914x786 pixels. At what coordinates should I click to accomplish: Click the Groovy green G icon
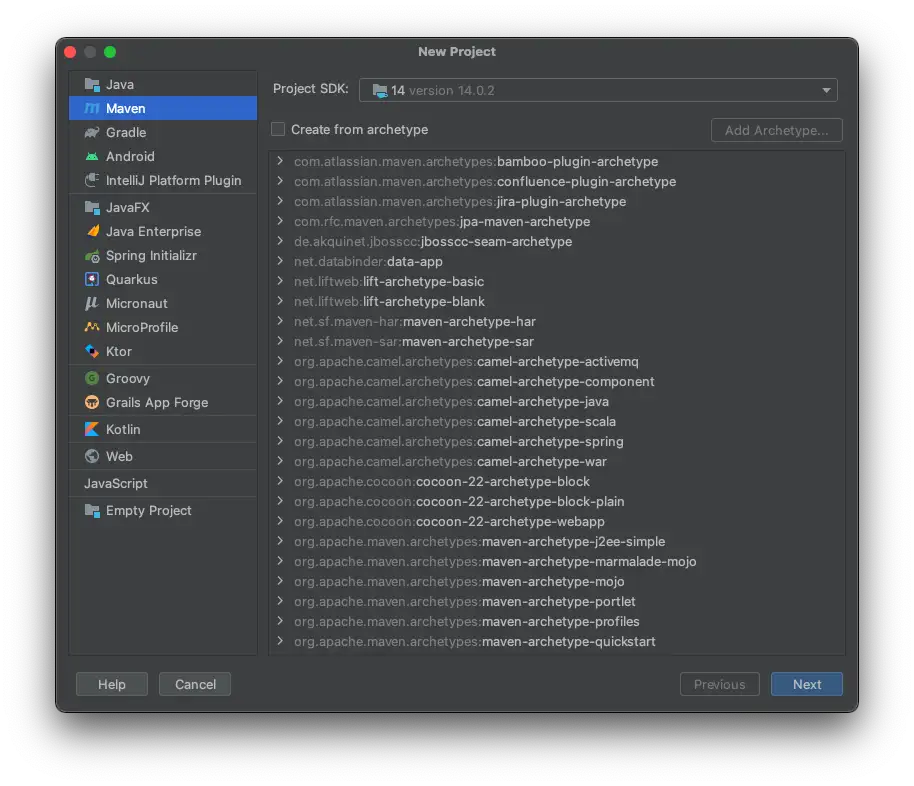coord(92,378)
